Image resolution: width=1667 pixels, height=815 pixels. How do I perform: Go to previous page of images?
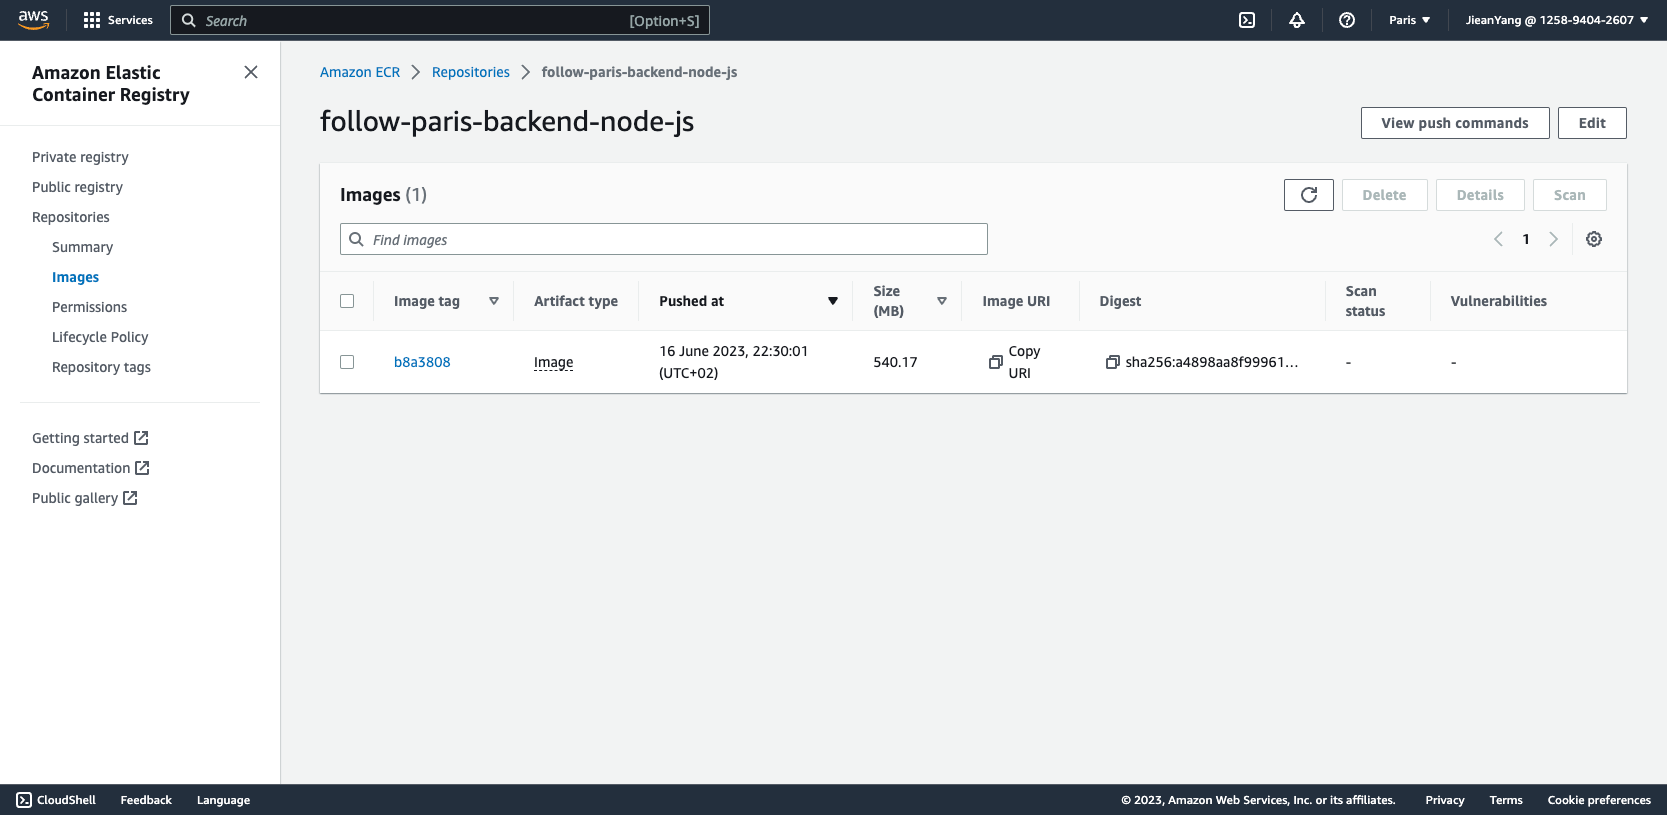(1498, 239)
